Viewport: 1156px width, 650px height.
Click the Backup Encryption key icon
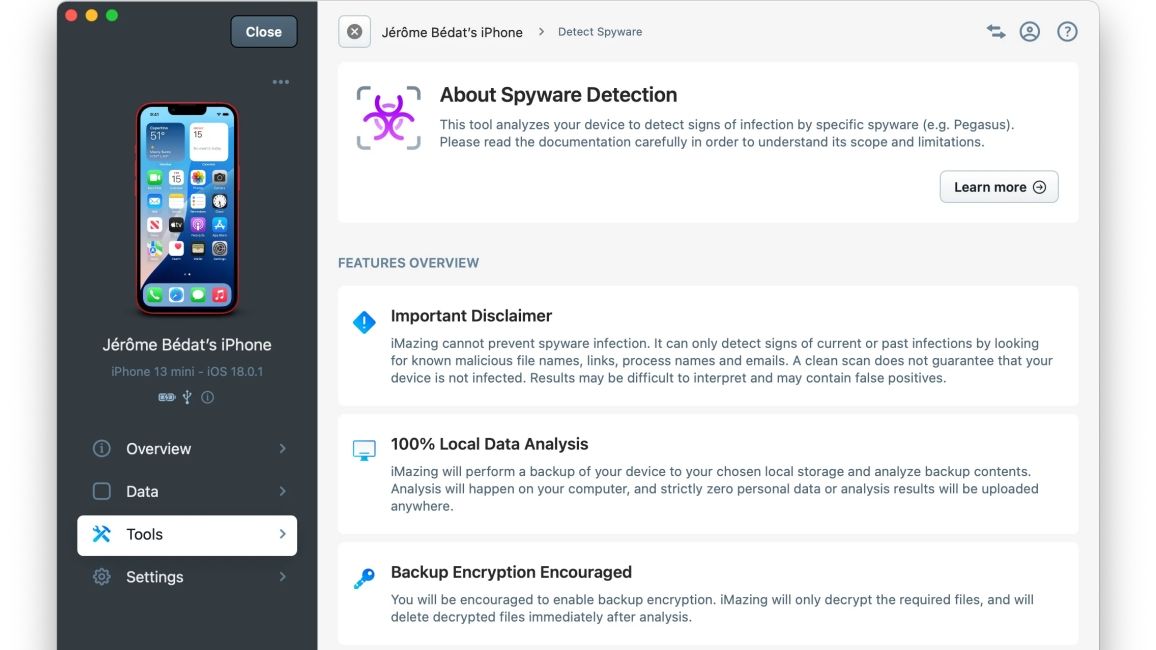(x=364, y=579)
